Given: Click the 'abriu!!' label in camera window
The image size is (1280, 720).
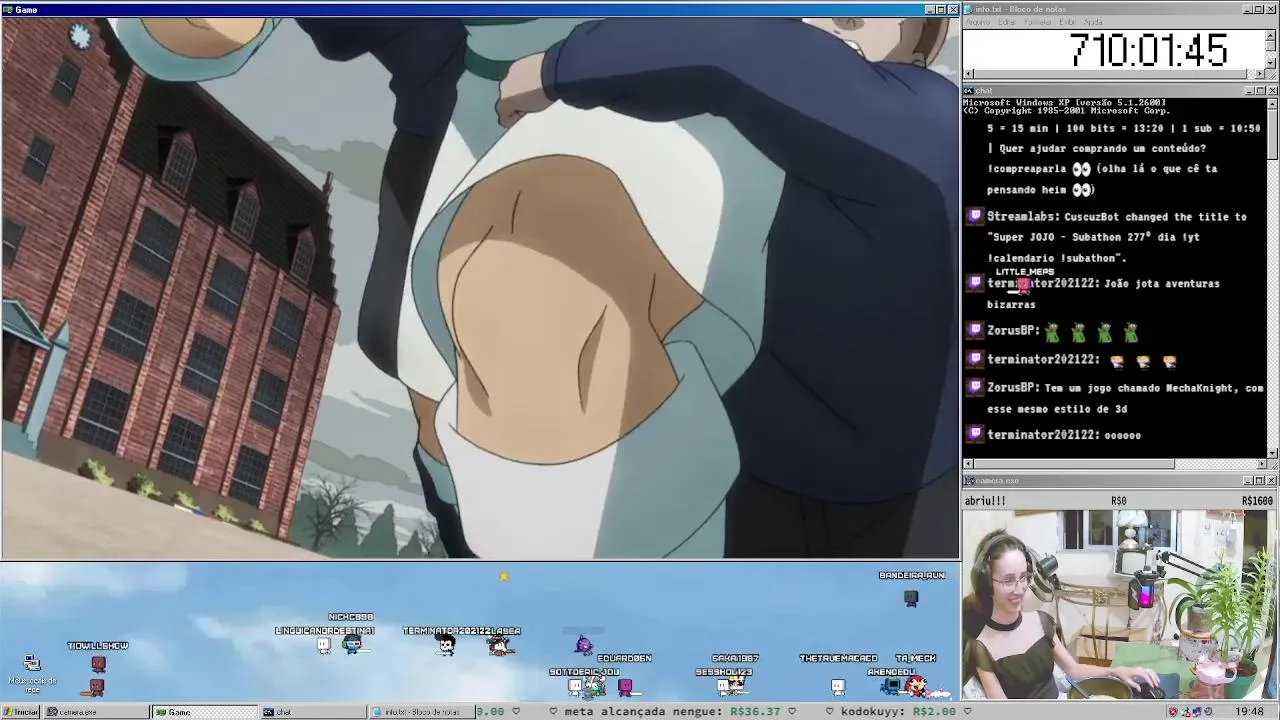Looking at the screenshot, I should point(985,501).
